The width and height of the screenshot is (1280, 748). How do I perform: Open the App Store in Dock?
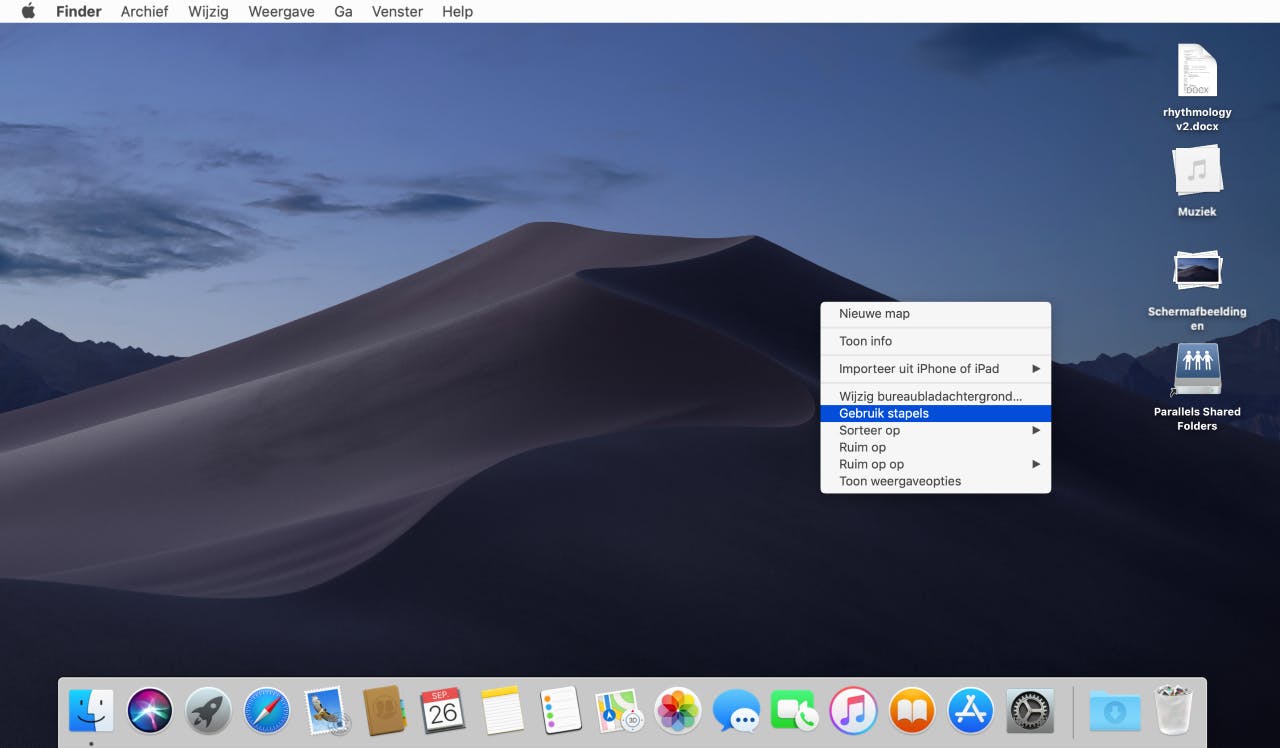[x=971, y=711]
